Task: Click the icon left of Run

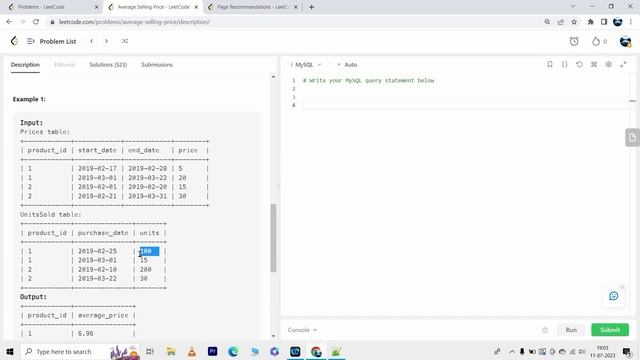Action: click(x=545, y=330)
